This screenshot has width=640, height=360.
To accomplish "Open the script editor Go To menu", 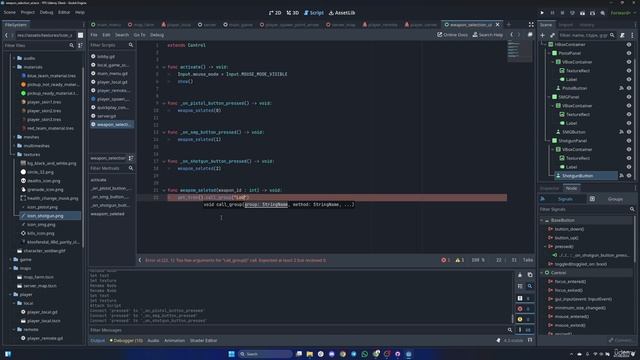I will point(139,35).
